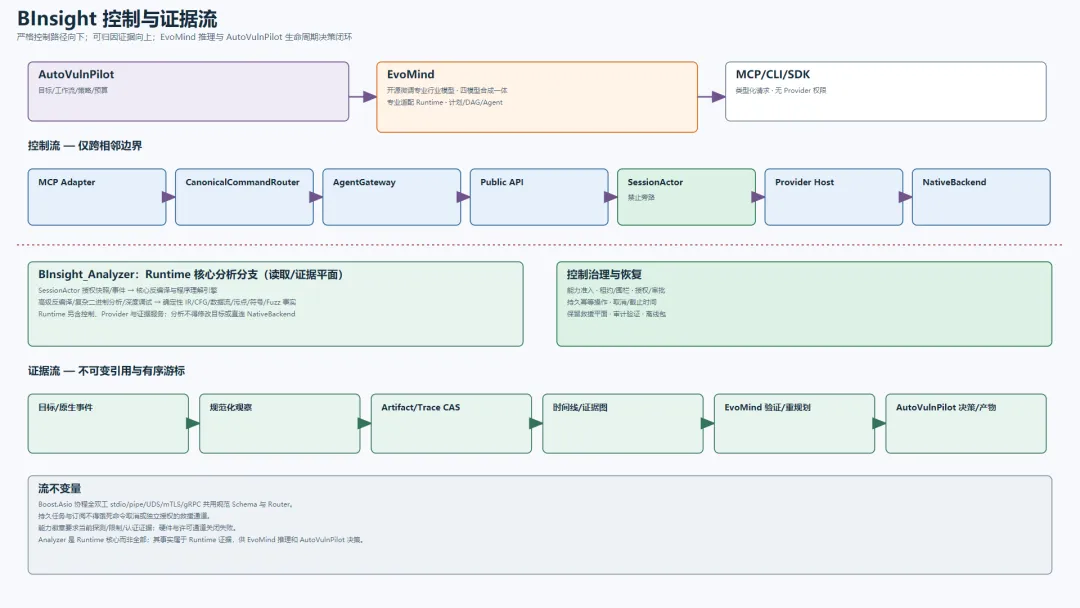Select the AgentGateway node

point(391,197)
